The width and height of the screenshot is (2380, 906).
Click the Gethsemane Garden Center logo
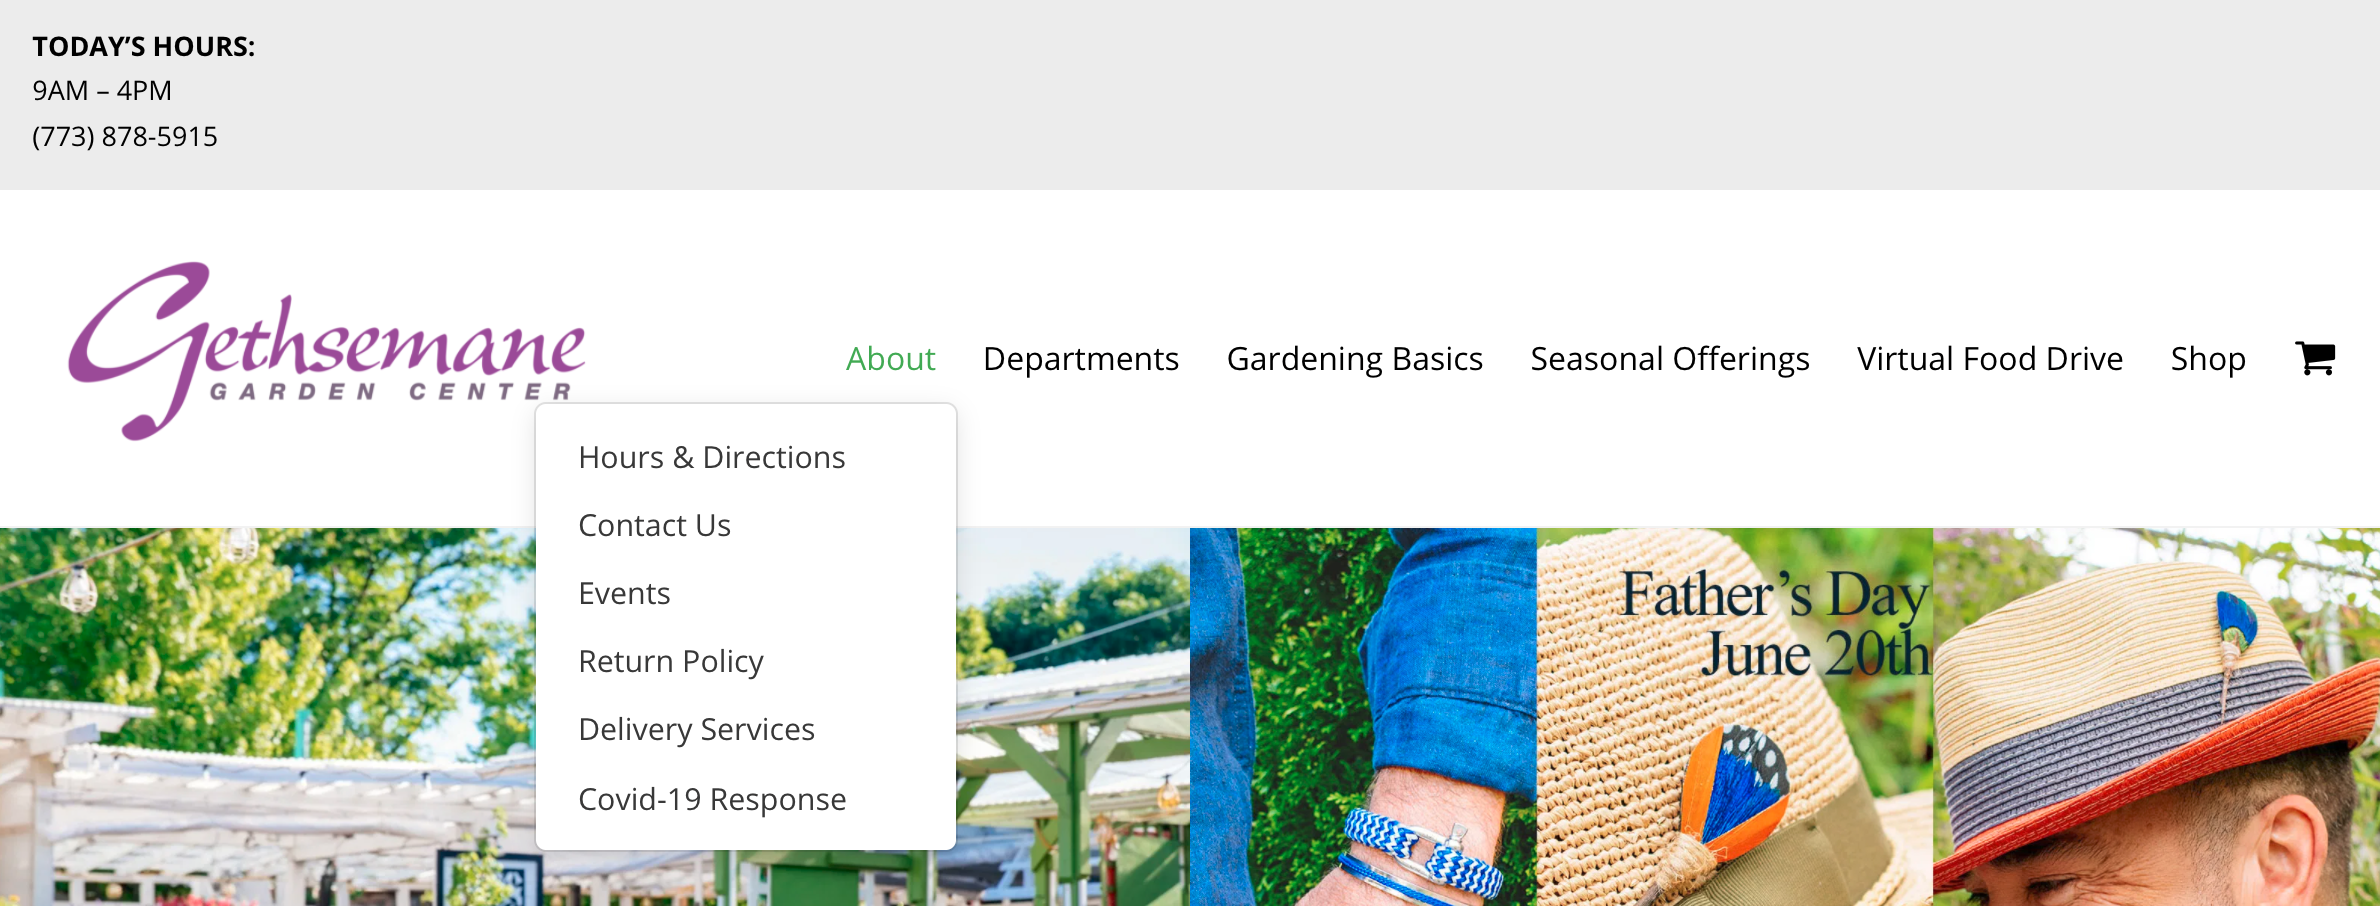327,350
